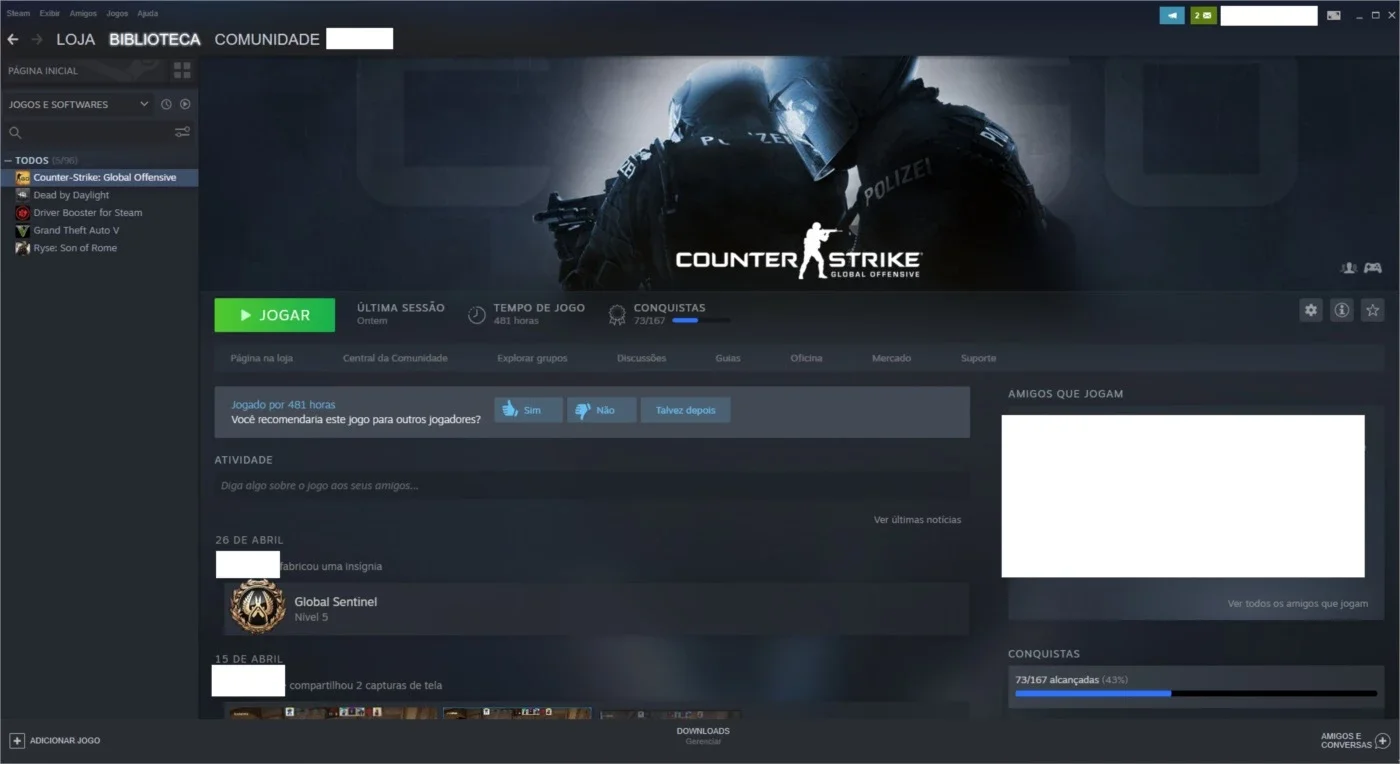
Task: Focus the activity comment input field
Action: pyautogui.click(x=592, y=486)
